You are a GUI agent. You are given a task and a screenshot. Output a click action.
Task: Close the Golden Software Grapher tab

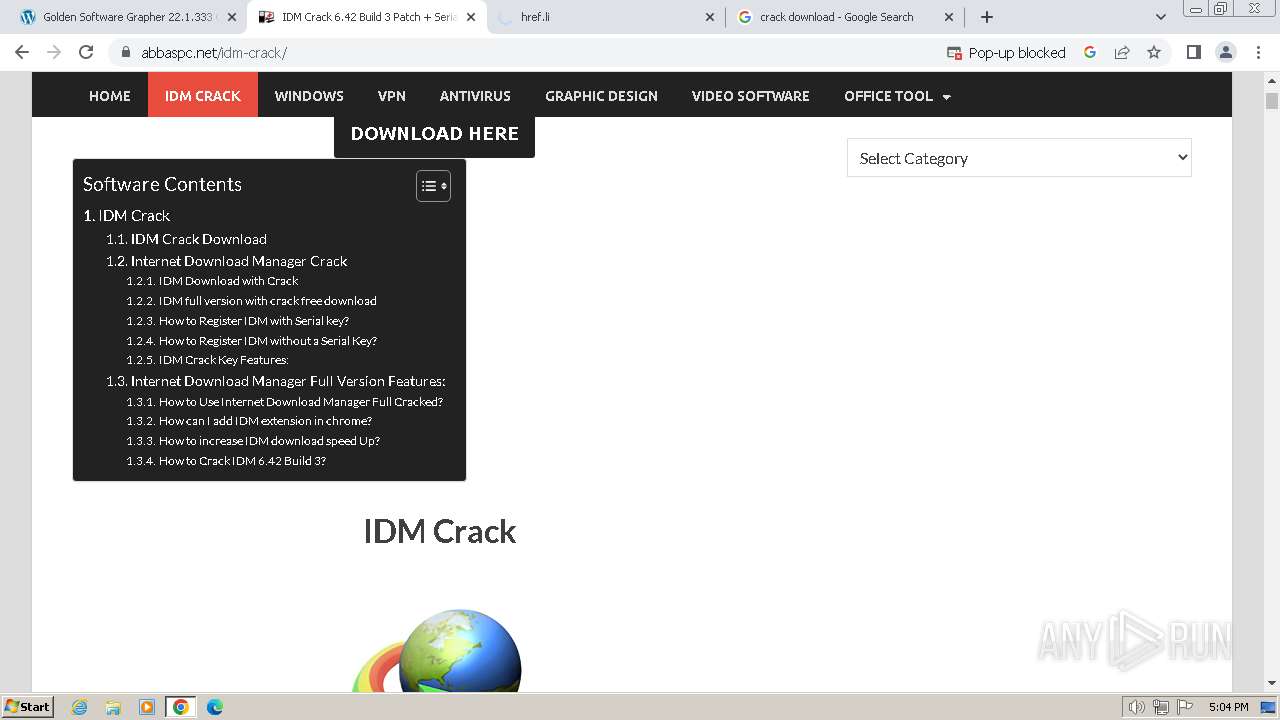(x=231, y=17)
